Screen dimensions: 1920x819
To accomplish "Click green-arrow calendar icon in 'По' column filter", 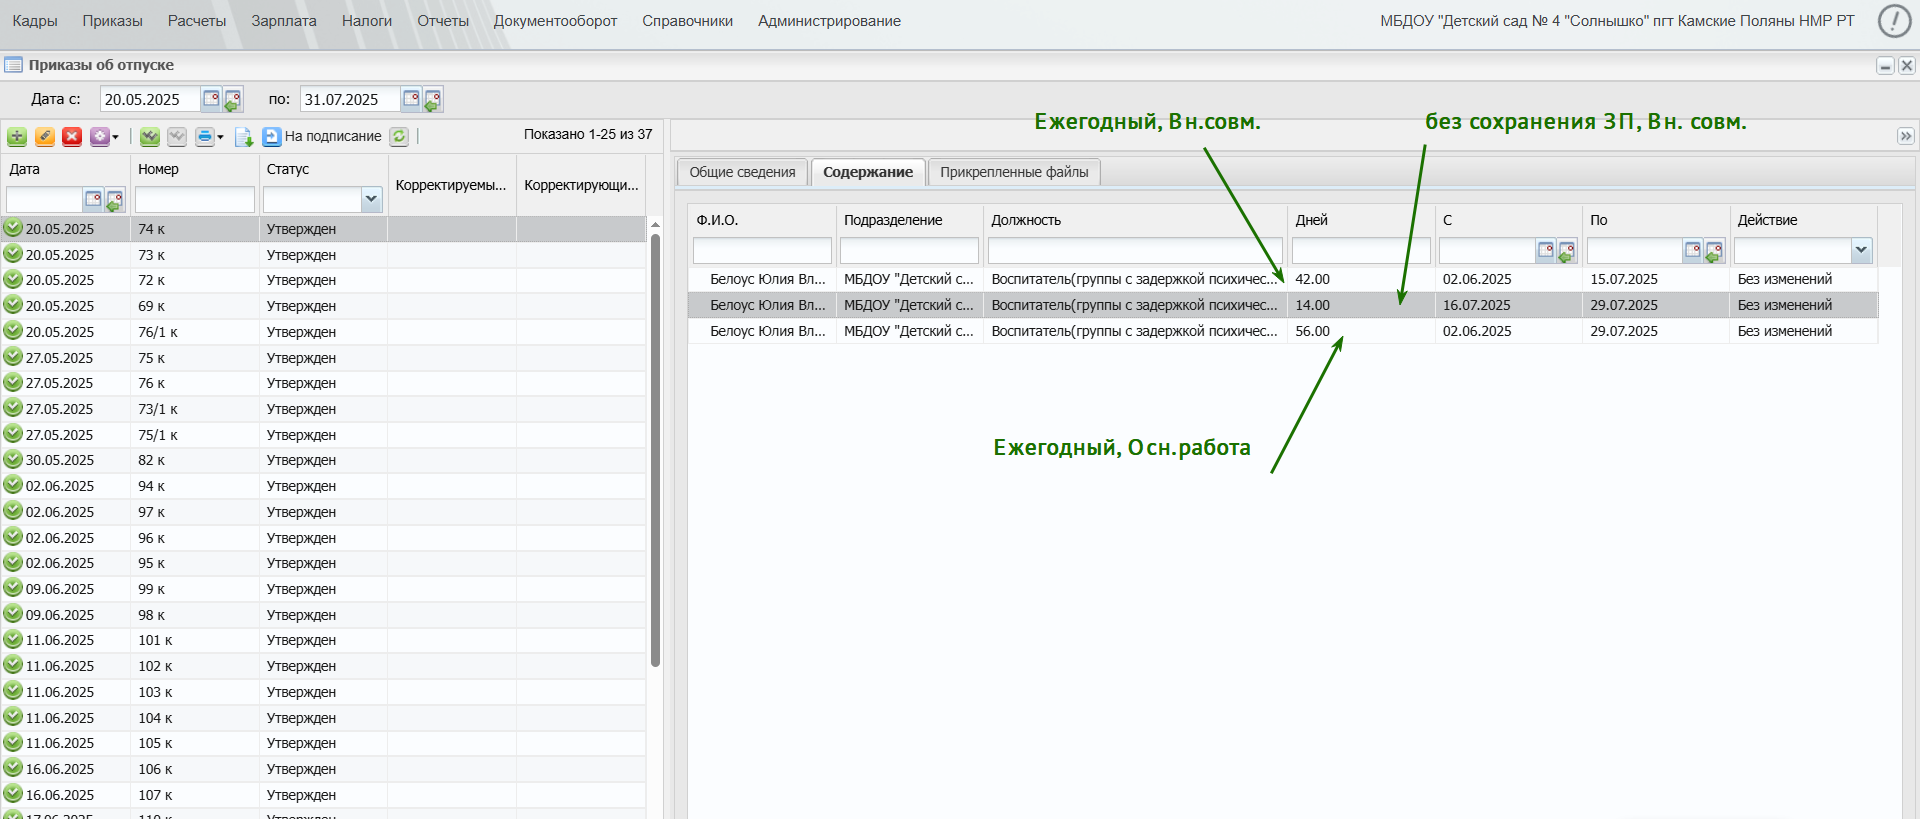I will tap(1713, 250).
